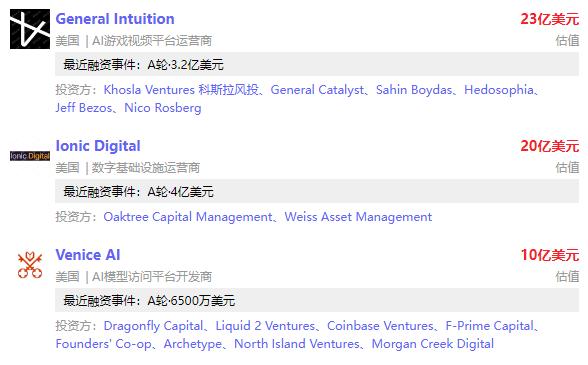Open investor Dragonfly Capital link
Viewport: 588px width, 365px height.
(x=153, y=326)
